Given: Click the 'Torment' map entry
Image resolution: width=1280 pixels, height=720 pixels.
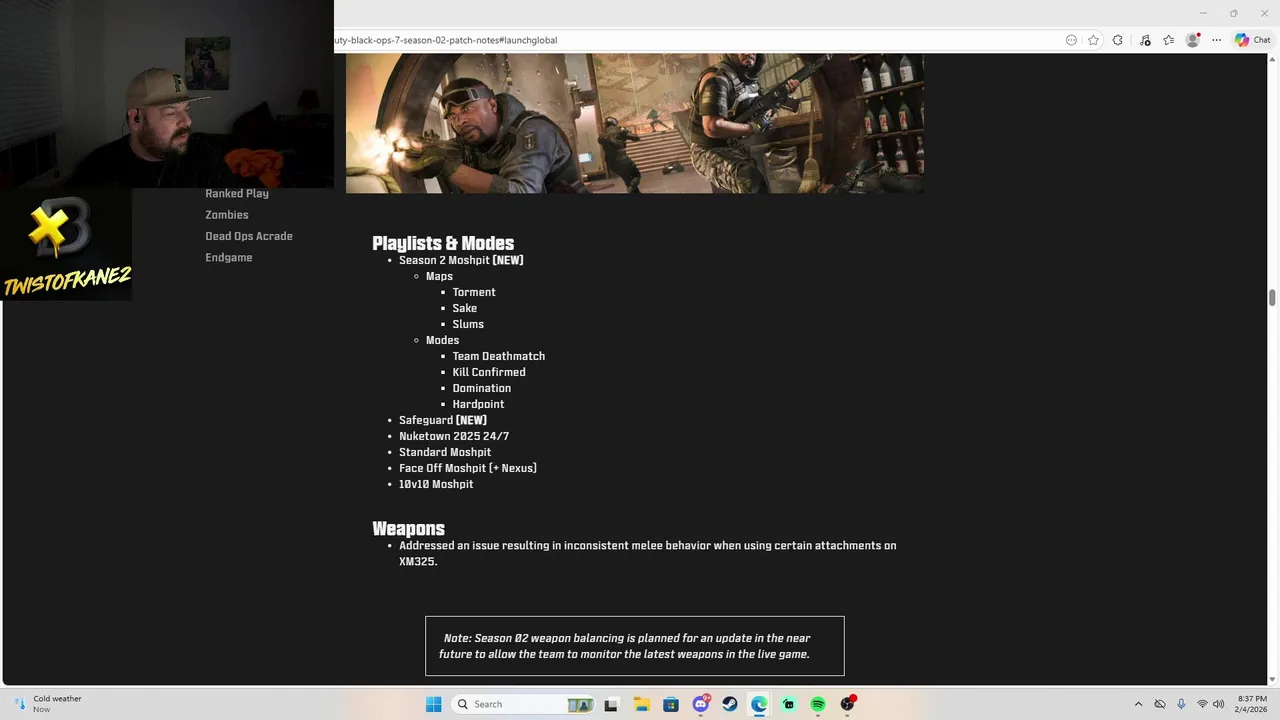Looking at the screenshot, I should pos(474,292).
